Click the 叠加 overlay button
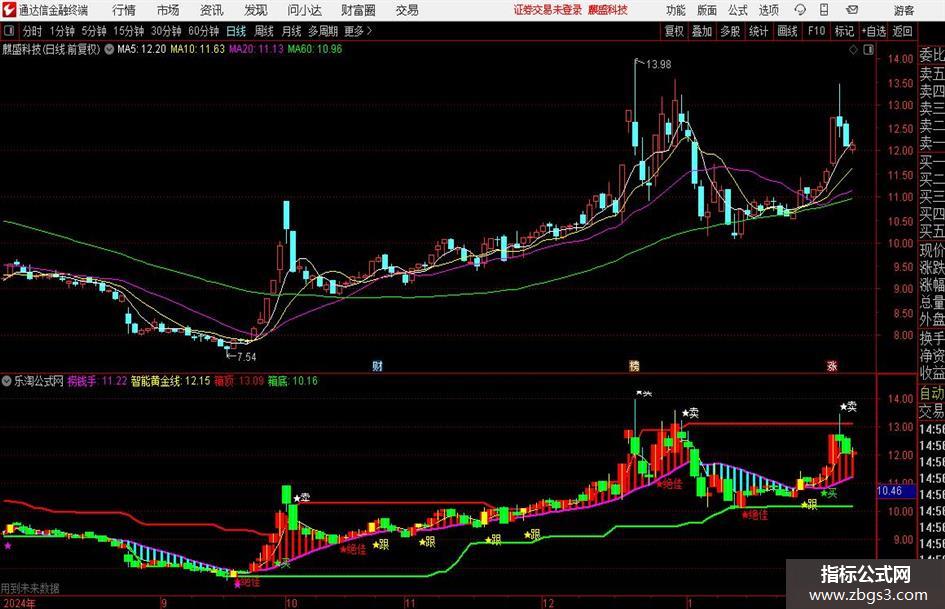 (702, 31)
